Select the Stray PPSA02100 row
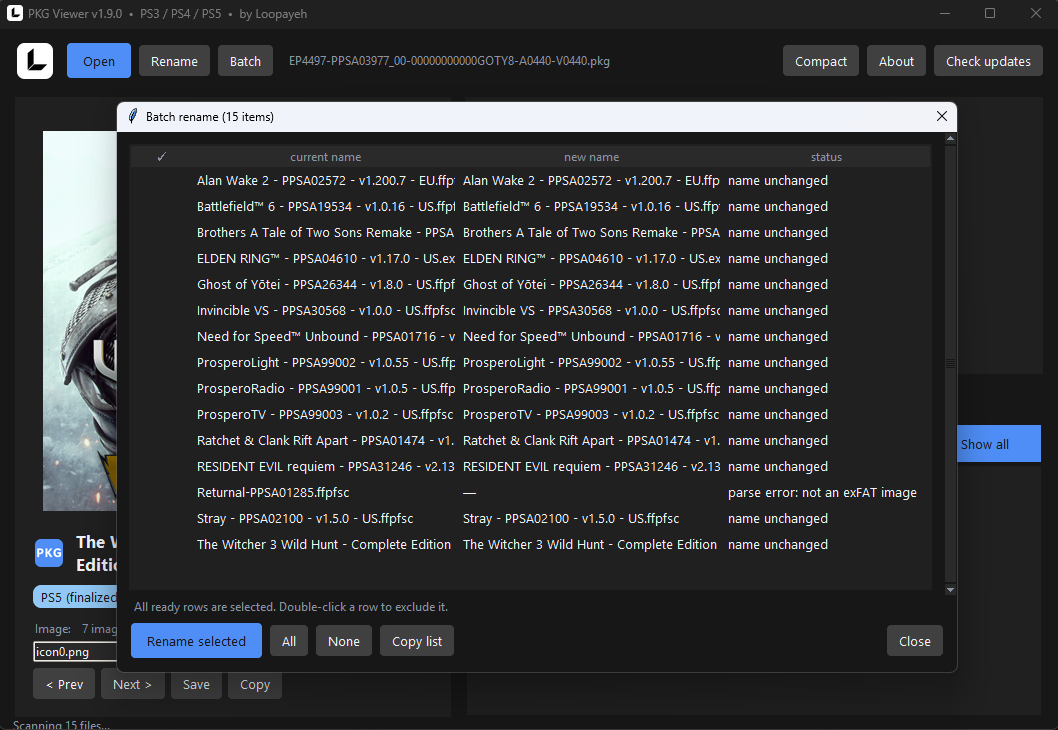Image resolution: width=1058 pixels, height=730 pixels. (x=530, y=518)
